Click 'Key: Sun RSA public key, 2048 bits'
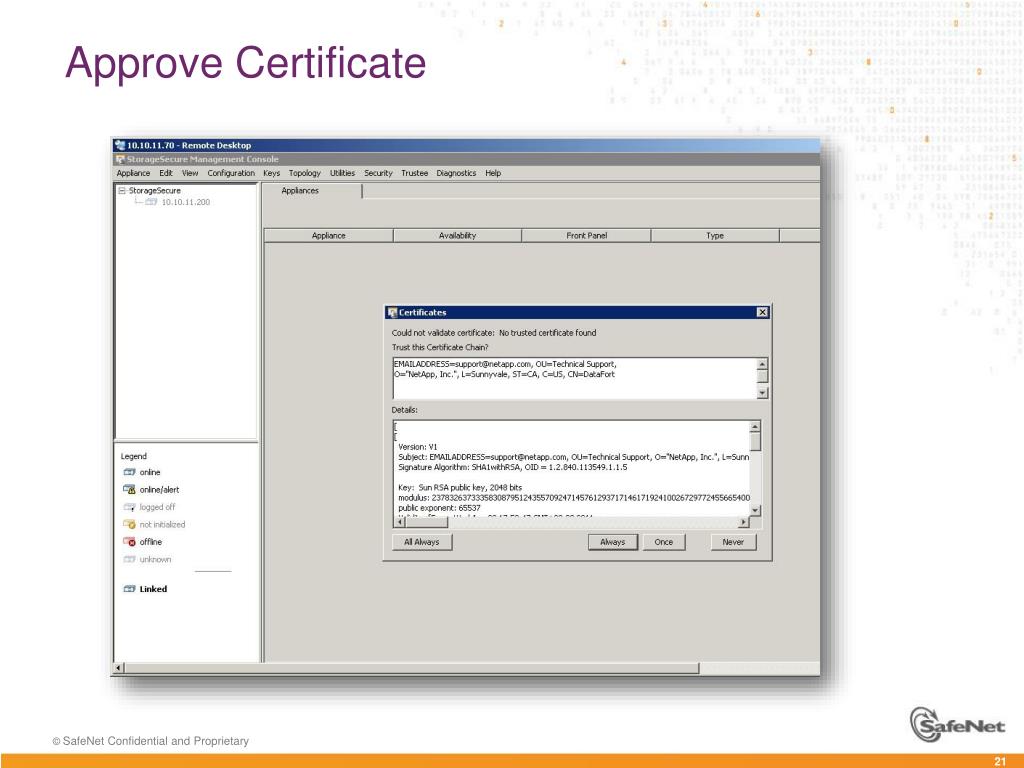This screenshot has width=1024, height=768. (460, 488)
